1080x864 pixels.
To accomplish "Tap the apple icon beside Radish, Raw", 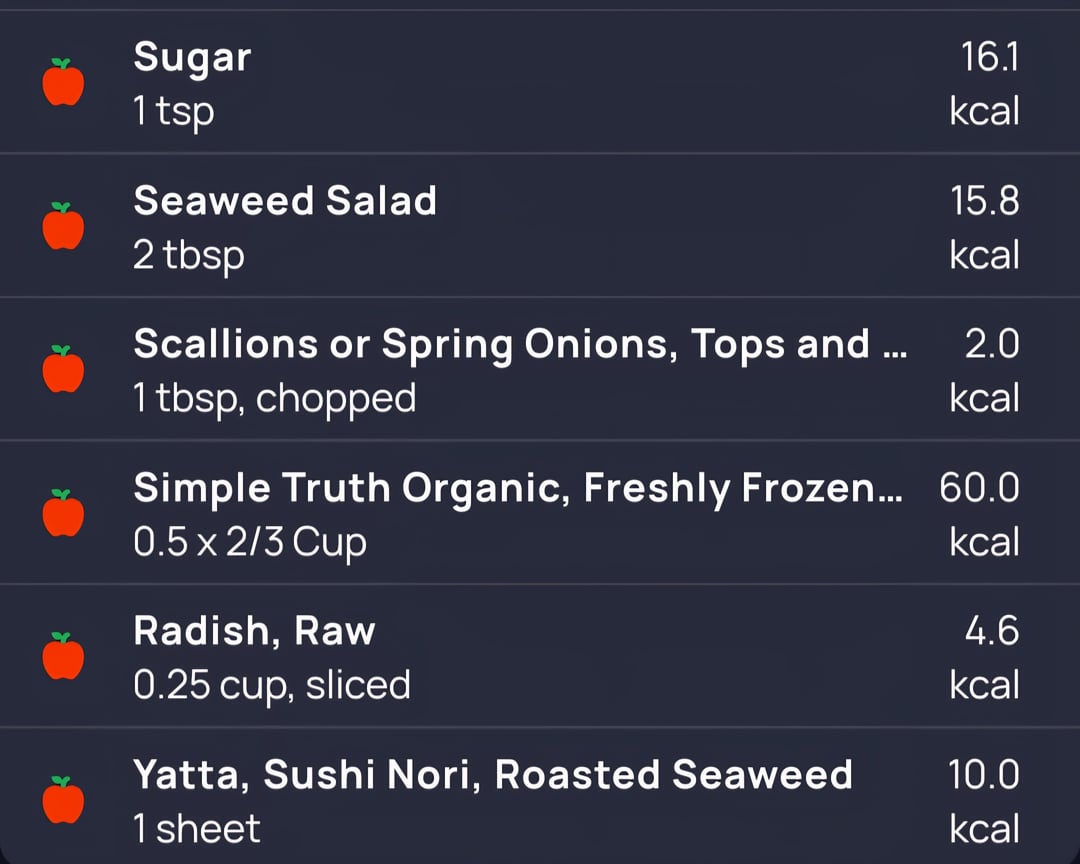I will (x=63, y=657).
